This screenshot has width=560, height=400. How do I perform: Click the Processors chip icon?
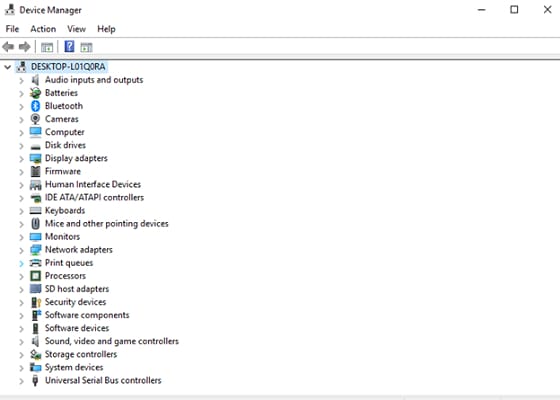(x=35, y=276)
